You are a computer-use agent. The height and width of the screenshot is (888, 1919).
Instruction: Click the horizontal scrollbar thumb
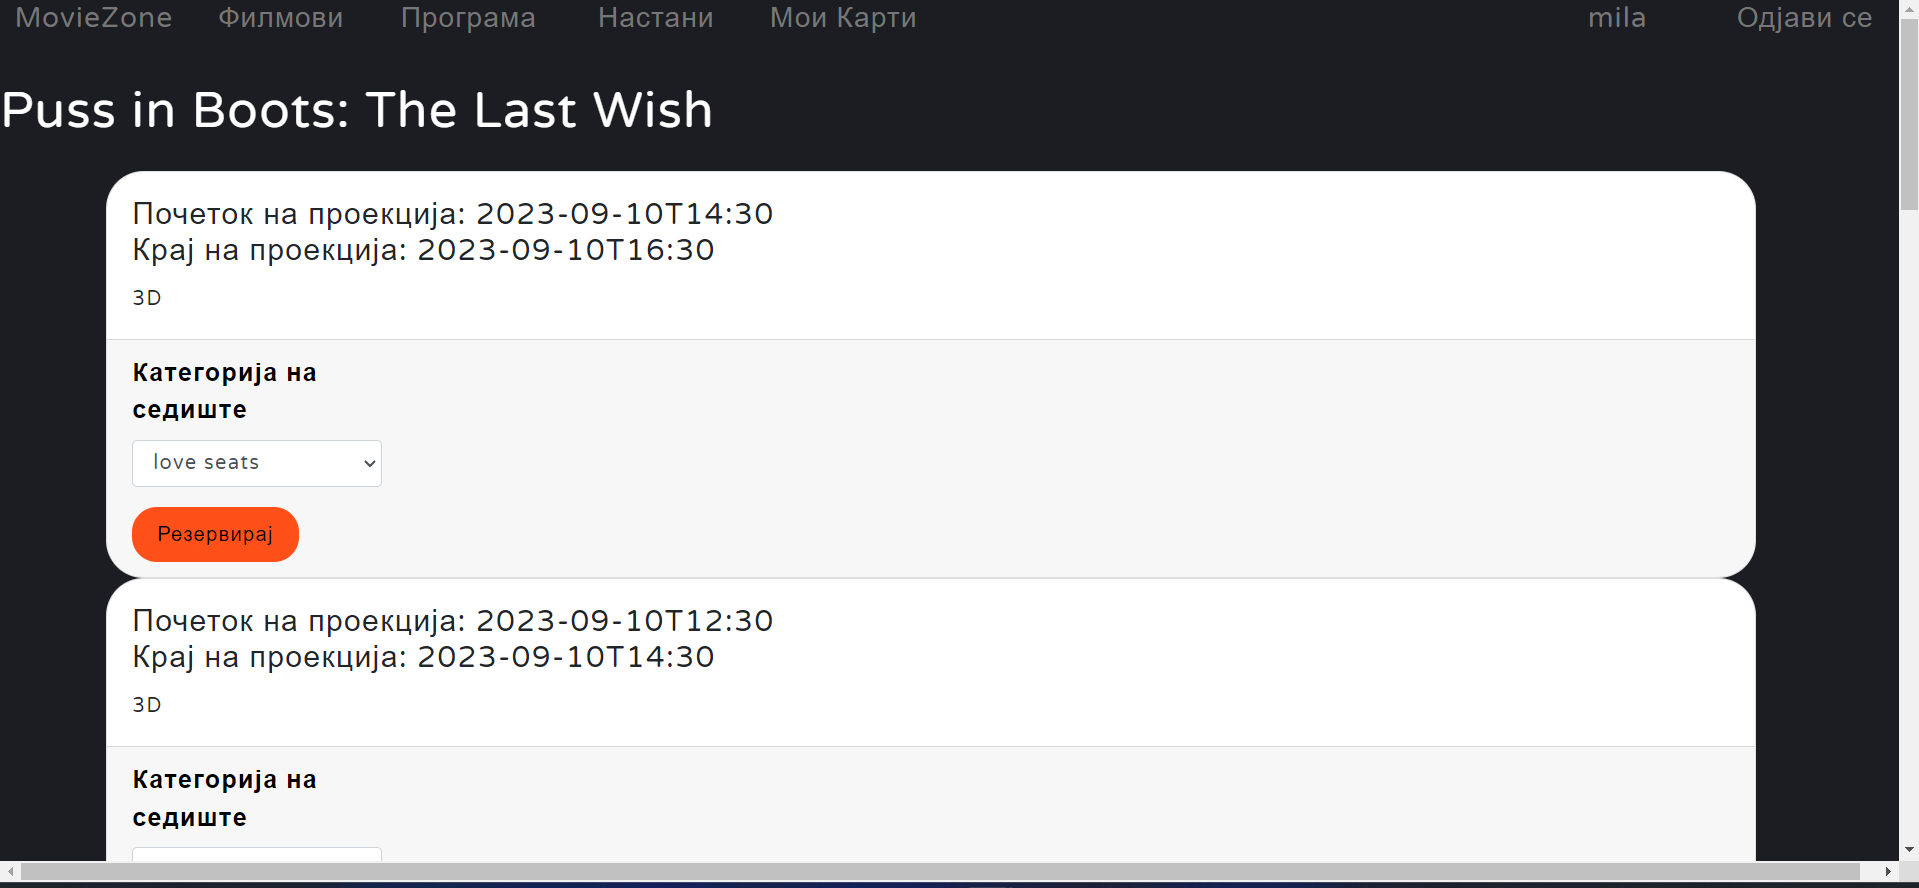click(940, 872)
